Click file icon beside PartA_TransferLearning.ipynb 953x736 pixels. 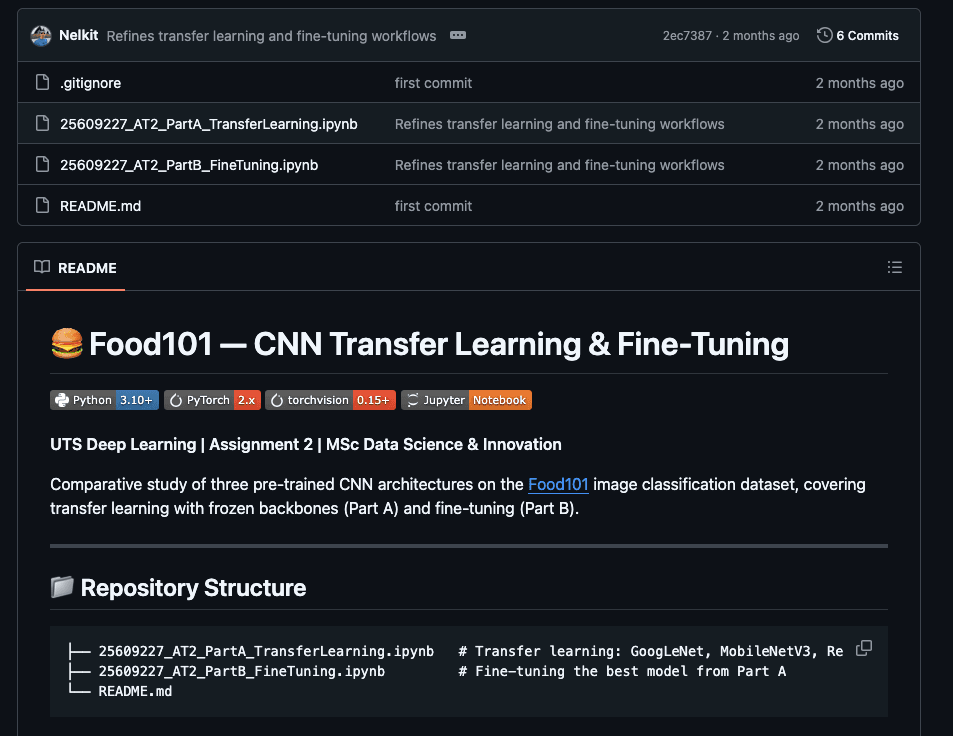point(42,123)
